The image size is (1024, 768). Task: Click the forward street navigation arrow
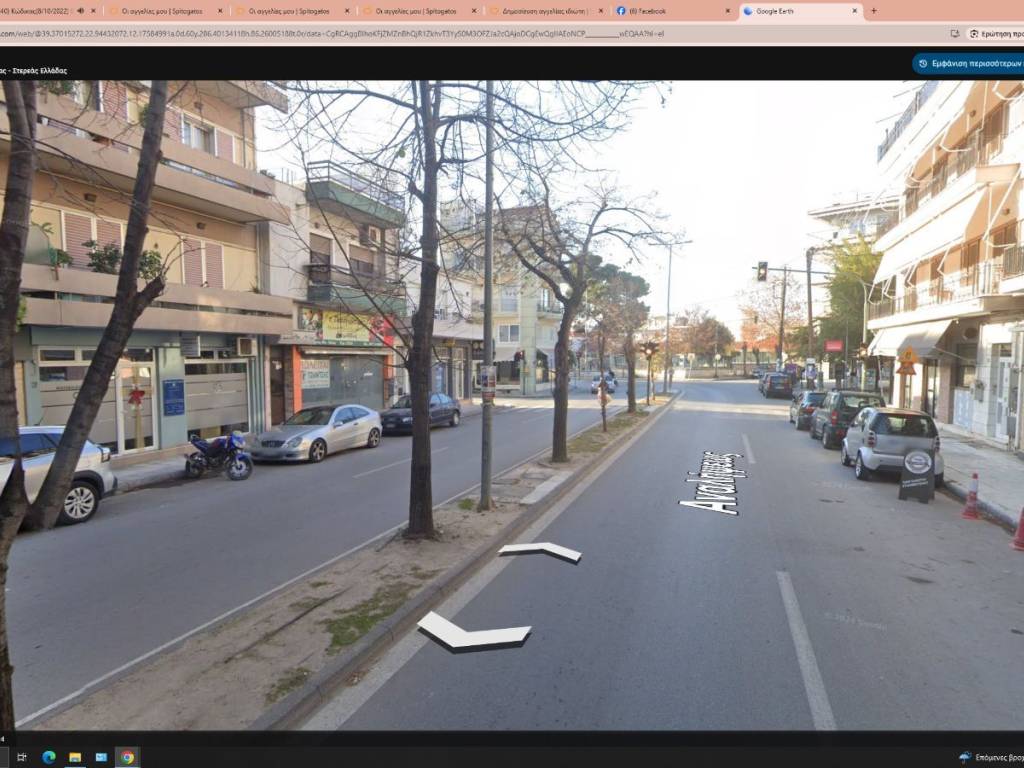coord(541,551)
